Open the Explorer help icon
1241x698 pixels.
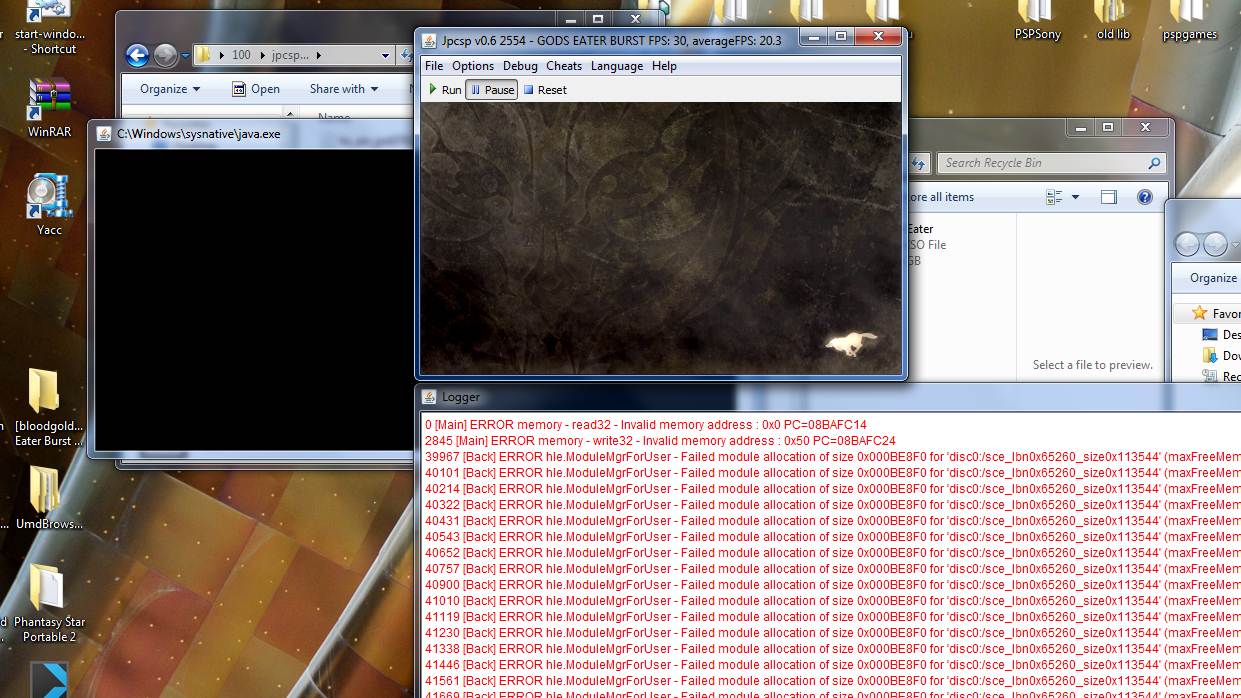(x=1145, y=197)
